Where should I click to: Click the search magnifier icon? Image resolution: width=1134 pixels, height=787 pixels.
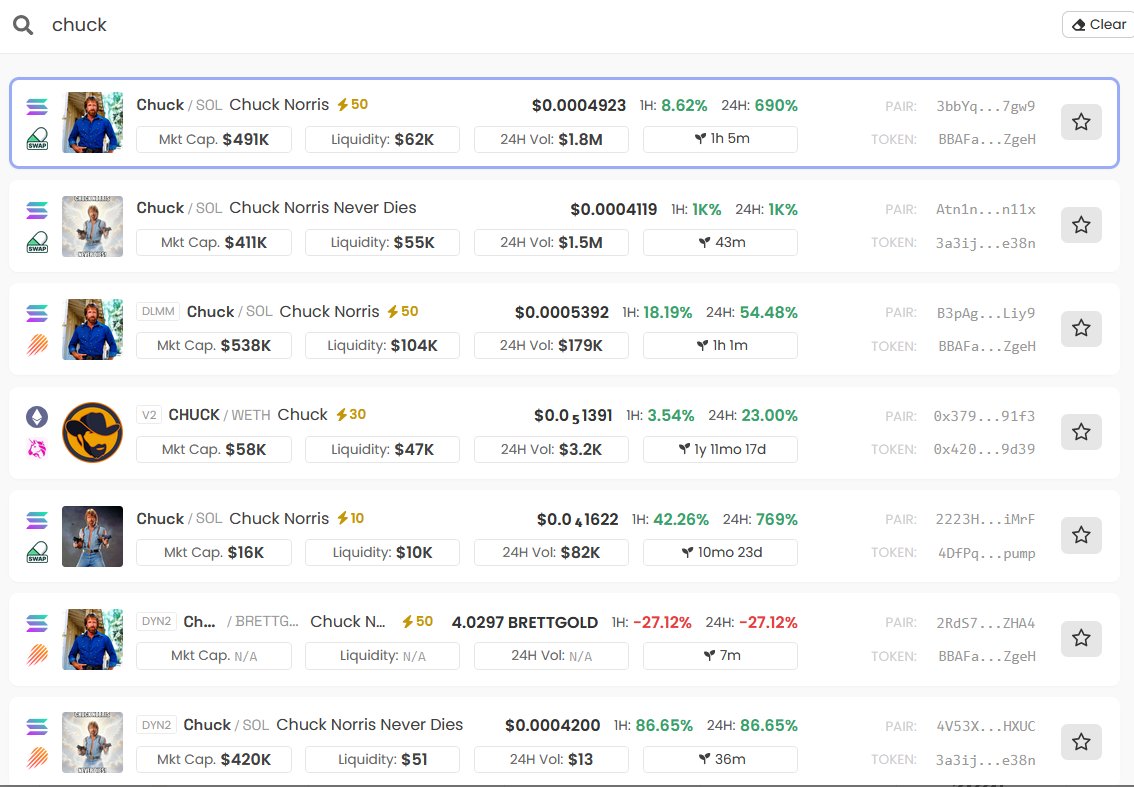click(23, 25)
